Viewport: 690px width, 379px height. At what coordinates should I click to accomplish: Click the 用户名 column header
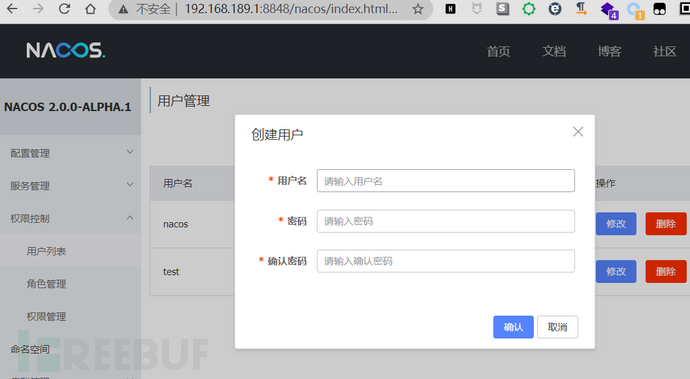tap(177, 183)
